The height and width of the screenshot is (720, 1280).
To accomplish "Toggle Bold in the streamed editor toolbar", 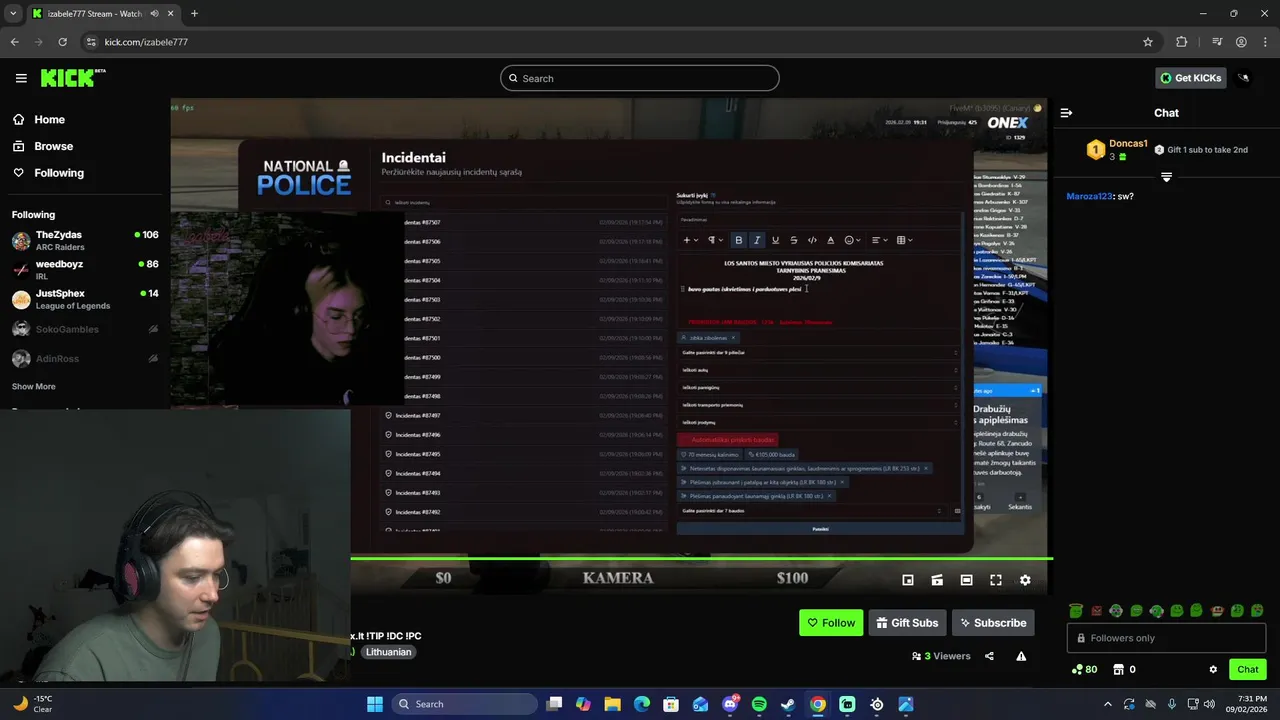I will tap(739, 240).
